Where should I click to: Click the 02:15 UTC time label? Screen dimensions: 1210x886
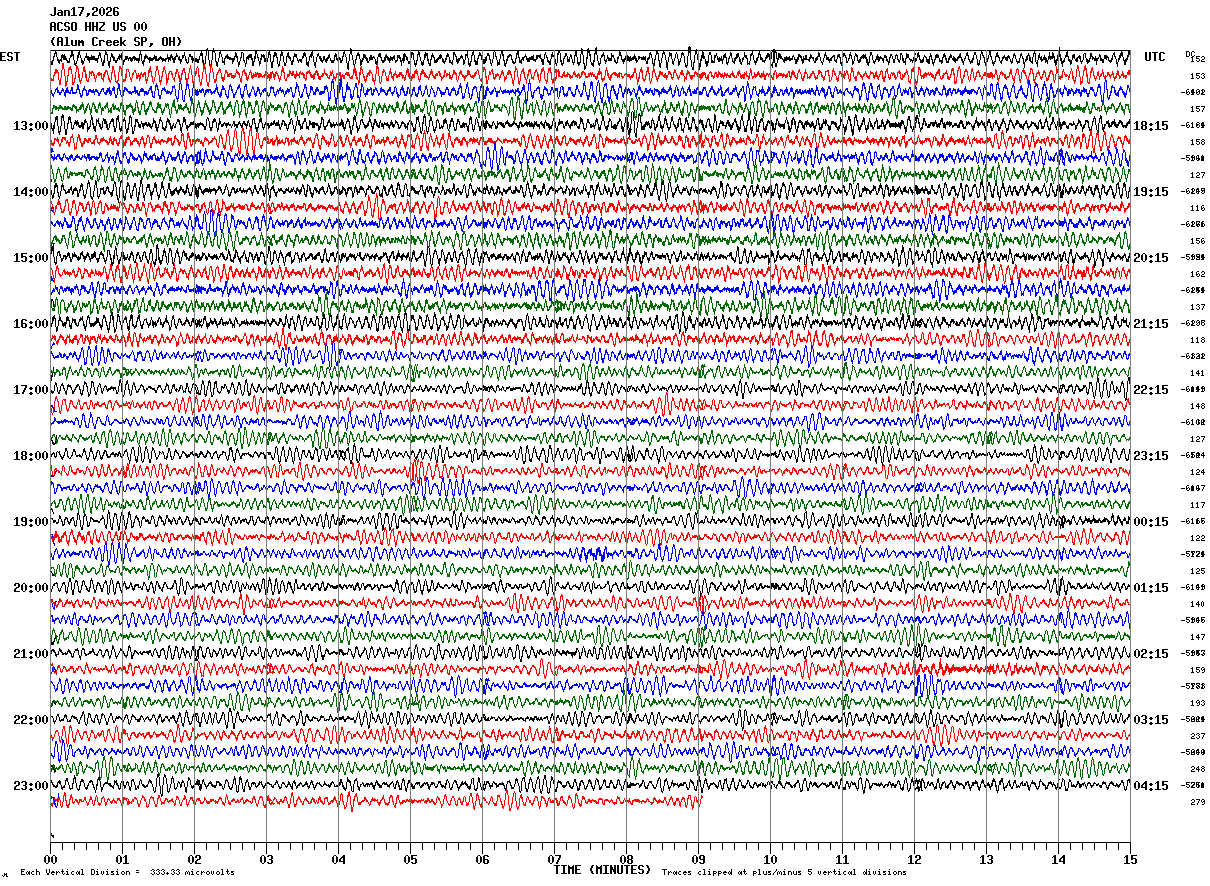[1151, 654]
